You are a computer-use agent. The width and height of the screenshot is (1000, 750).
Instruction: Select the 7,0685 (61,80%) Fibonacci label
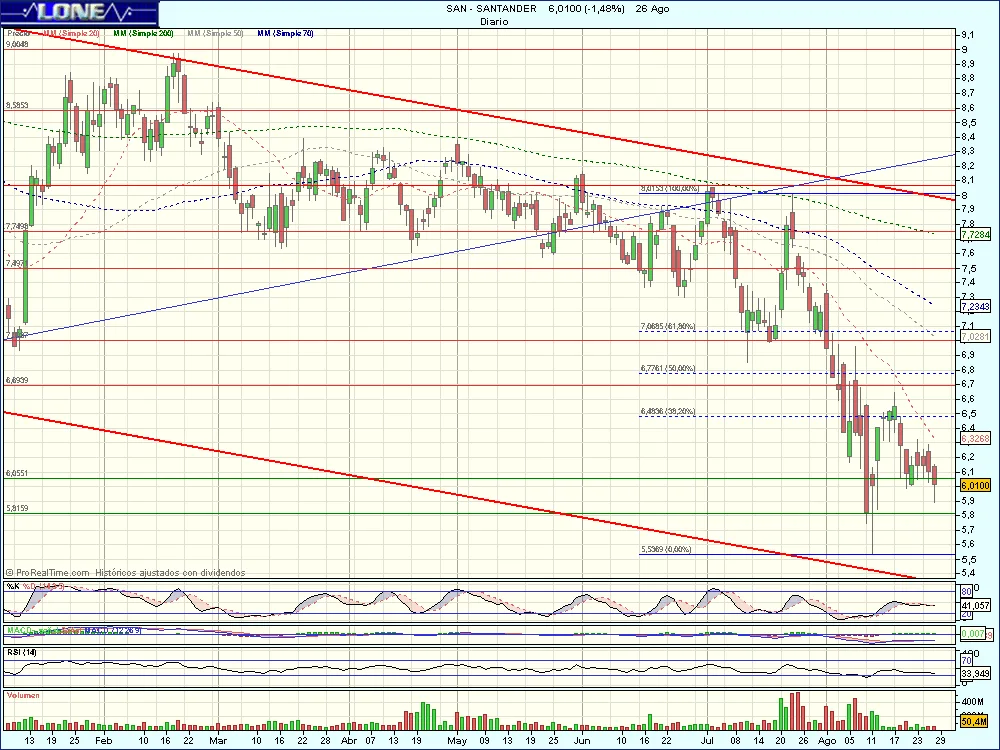coord(668,327)
